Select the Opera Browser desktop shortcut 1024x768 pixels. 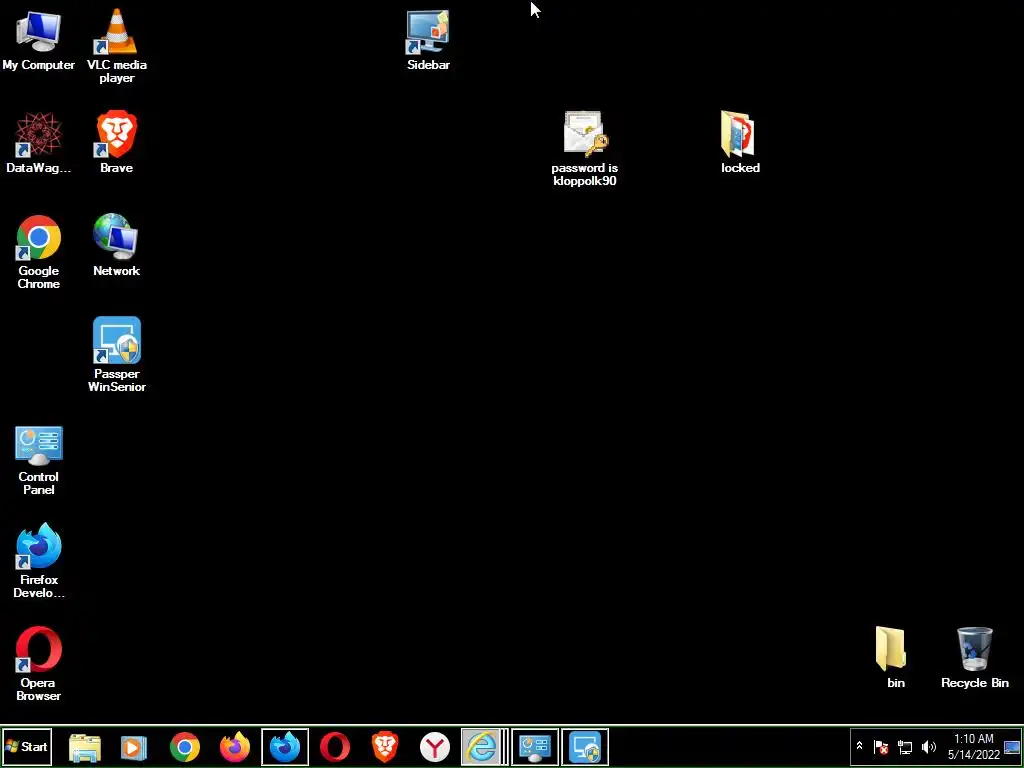point(39,664)
